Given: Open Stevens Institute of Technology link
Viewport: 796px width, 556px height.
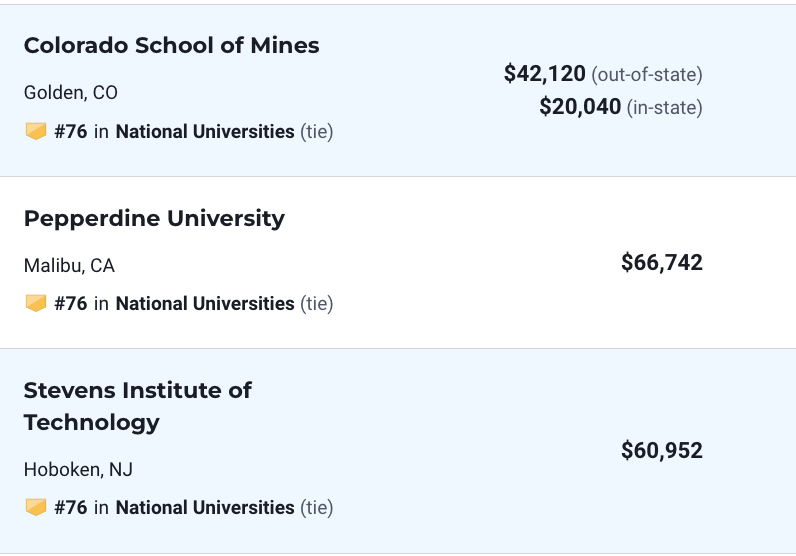Looking at the screenshot, I should point(138,407).
